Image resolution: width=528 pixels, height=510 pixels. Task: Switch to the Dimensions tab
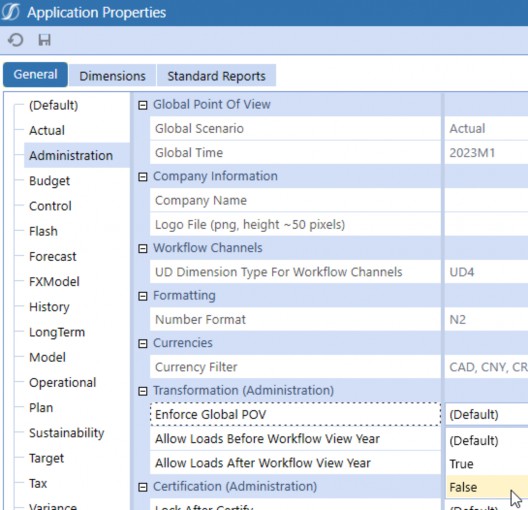[112, 76]
